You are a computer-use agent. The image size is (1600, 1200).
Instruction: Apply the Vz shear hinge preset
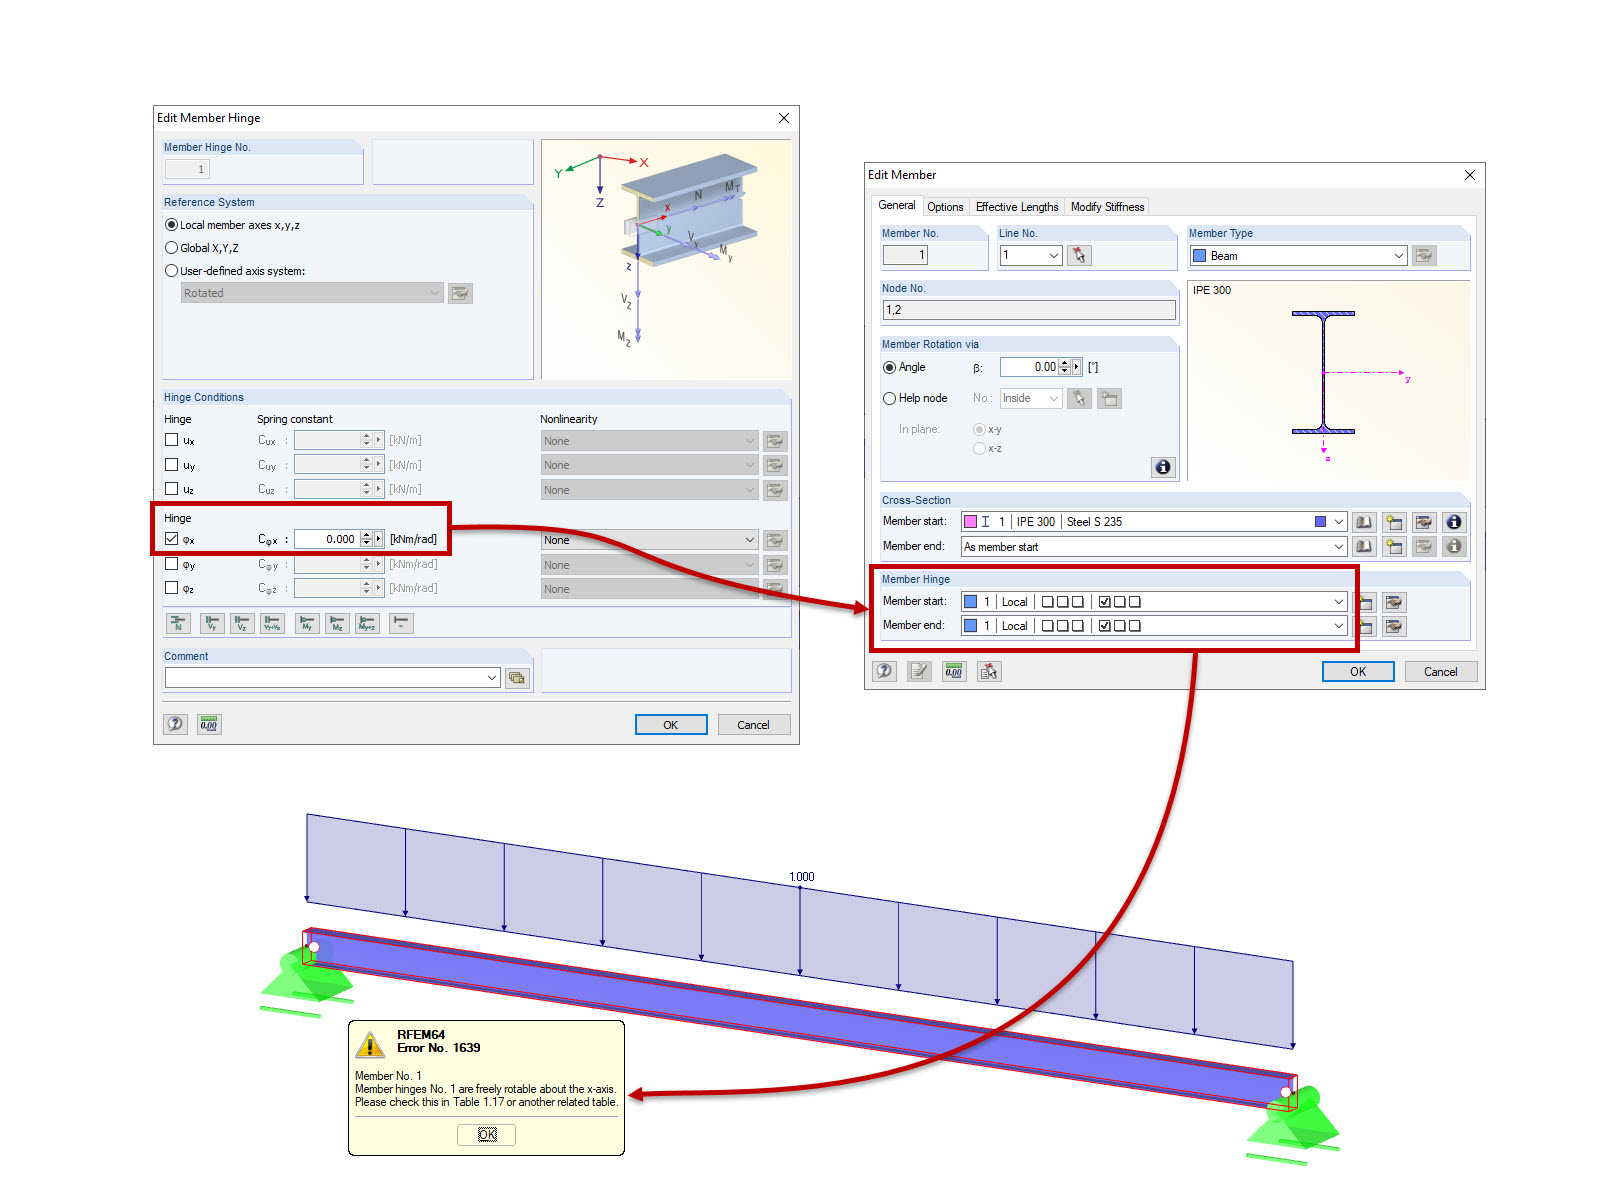click(x=241, y=623)
